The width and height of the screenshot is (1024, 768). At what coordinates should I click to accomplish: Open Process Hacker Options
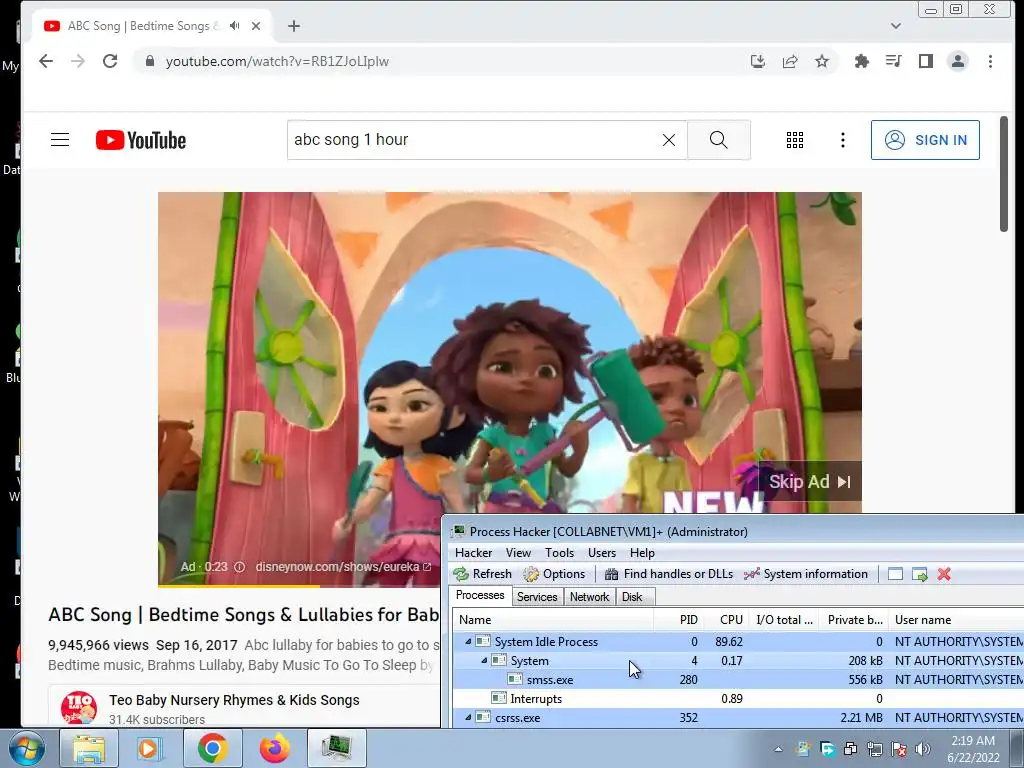tap(554, 574)
